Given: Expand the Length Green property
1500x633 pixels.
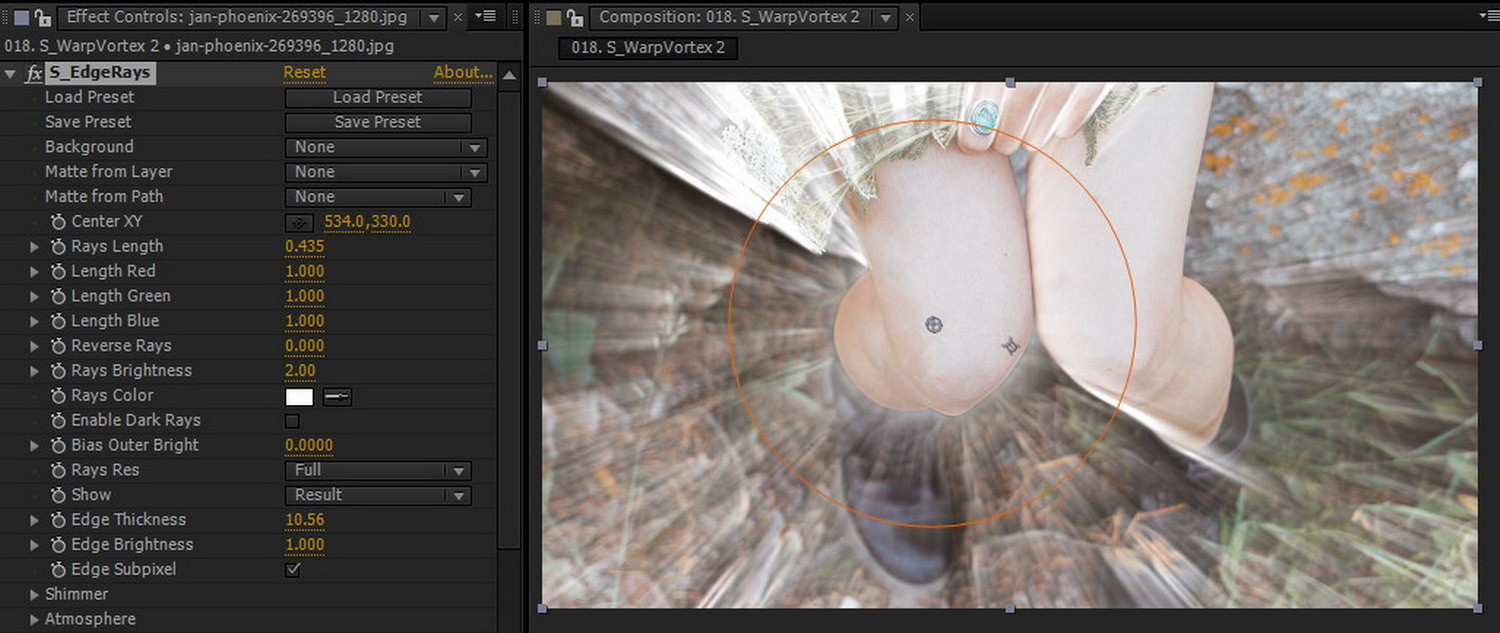Looking at the screenshot, I should click(35, 297).
